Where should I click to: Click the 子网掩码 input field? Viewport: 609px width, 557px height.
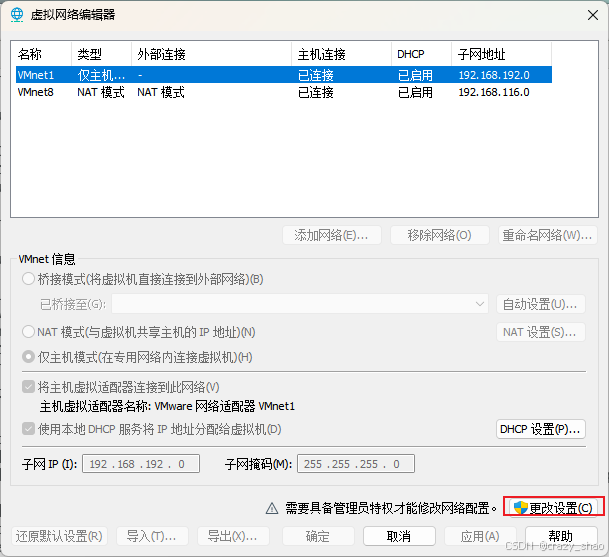pyautogui.click(x=356, y=463)
